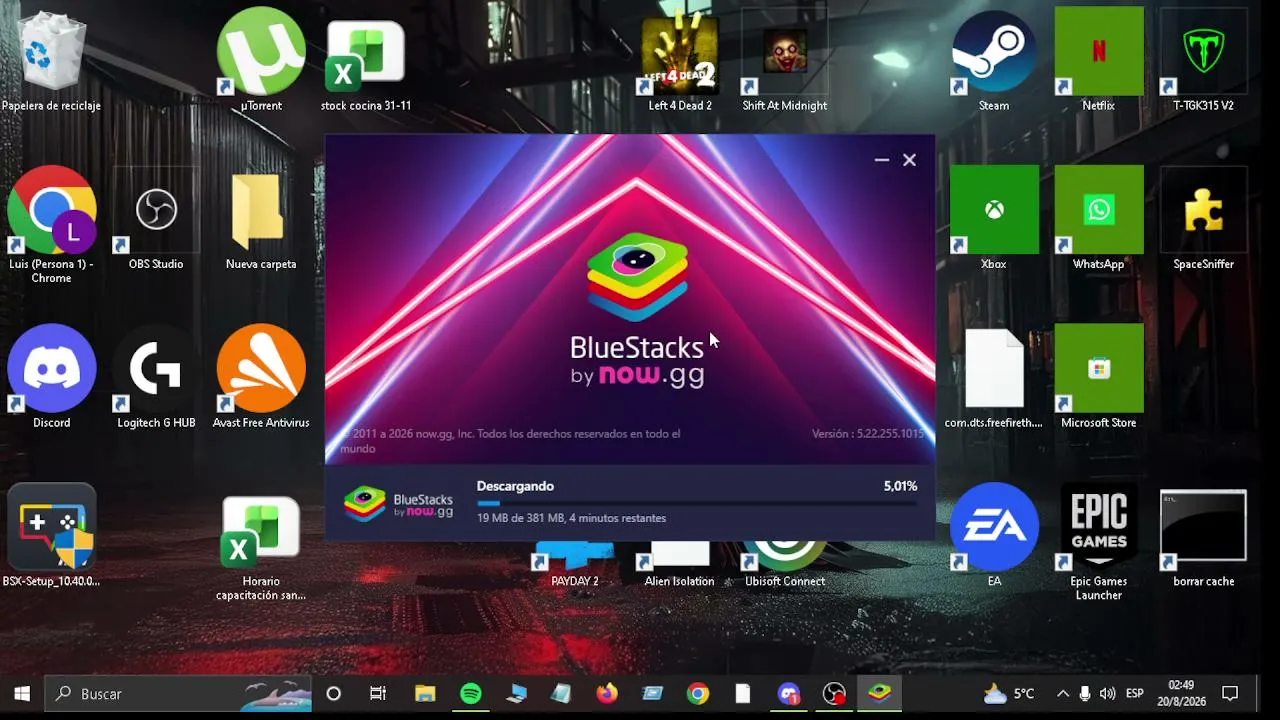Open the 5°C weather widget

click(x=1010, y=693)
